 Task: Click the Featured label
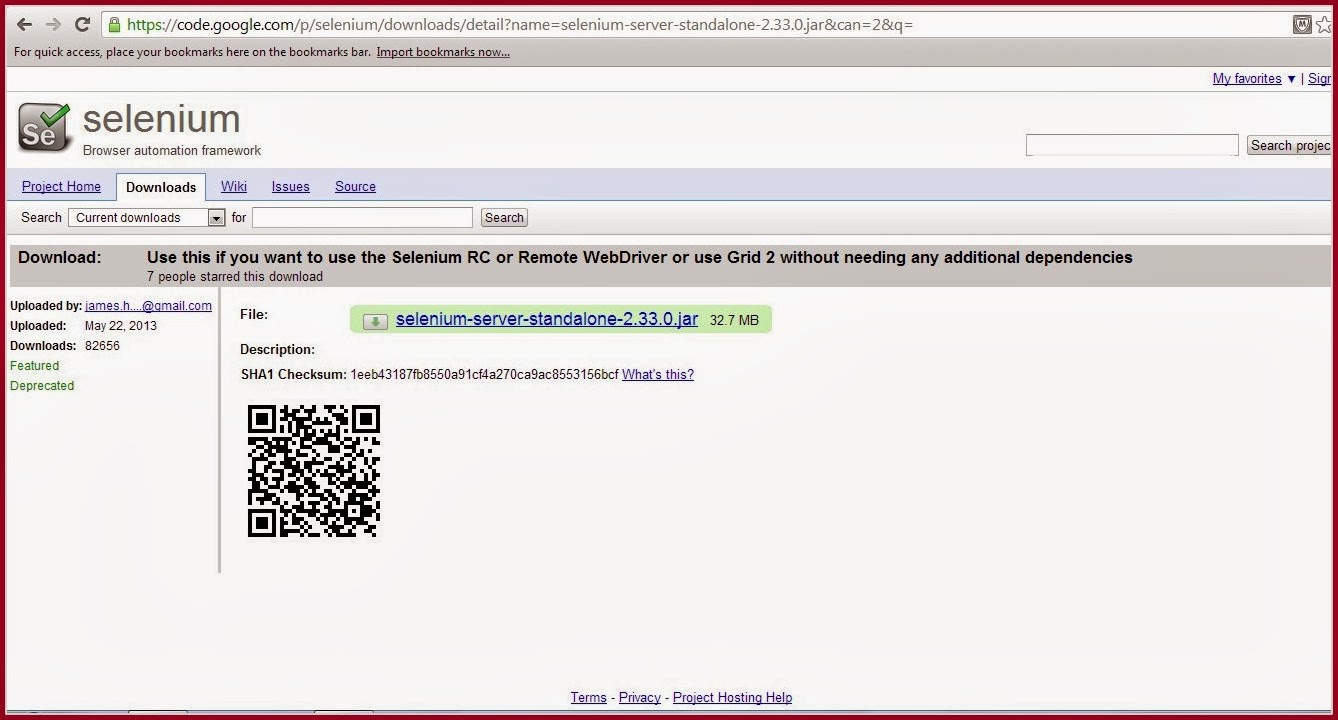coord(34,366)
